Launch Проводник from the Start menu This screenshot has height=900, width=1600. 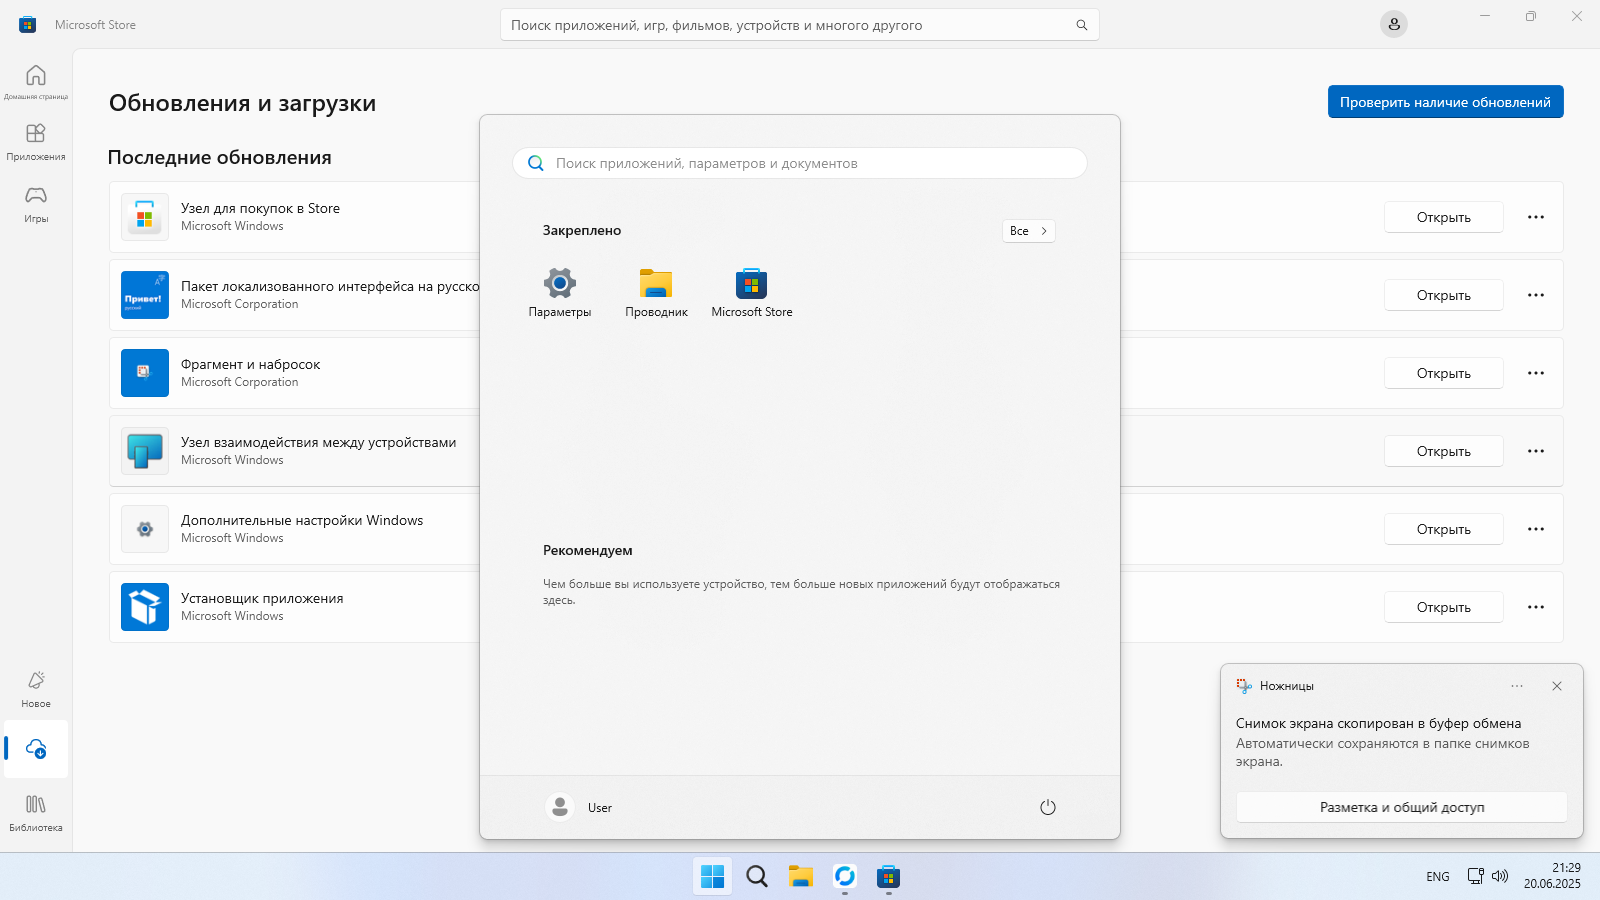(656, 292)
